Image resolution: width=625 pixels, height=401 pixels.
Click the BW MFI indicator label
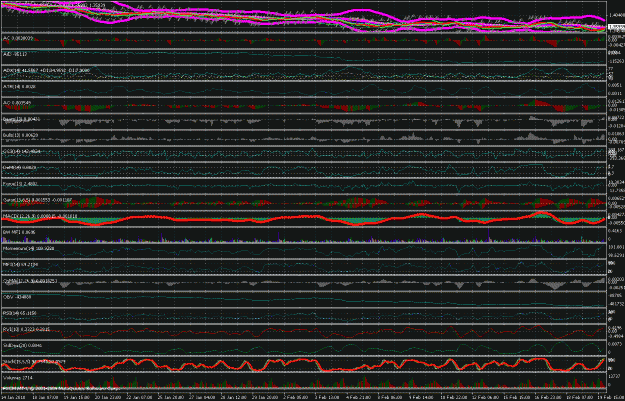(x=19, y=232)
